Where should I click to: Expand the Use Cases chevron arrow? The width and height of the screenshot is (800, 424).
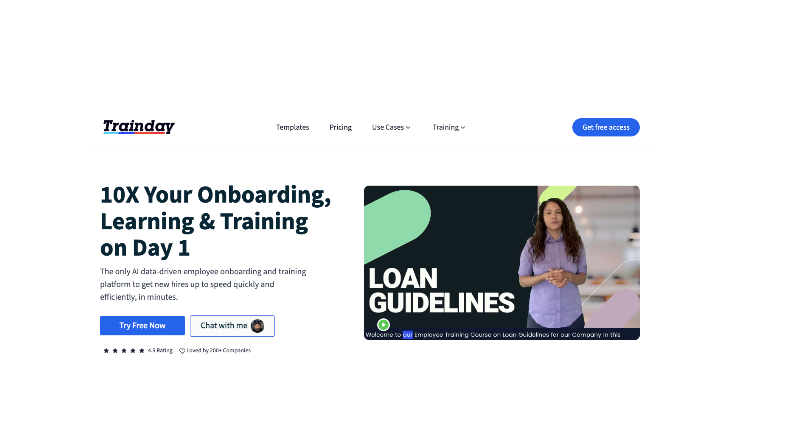(408, 128)
